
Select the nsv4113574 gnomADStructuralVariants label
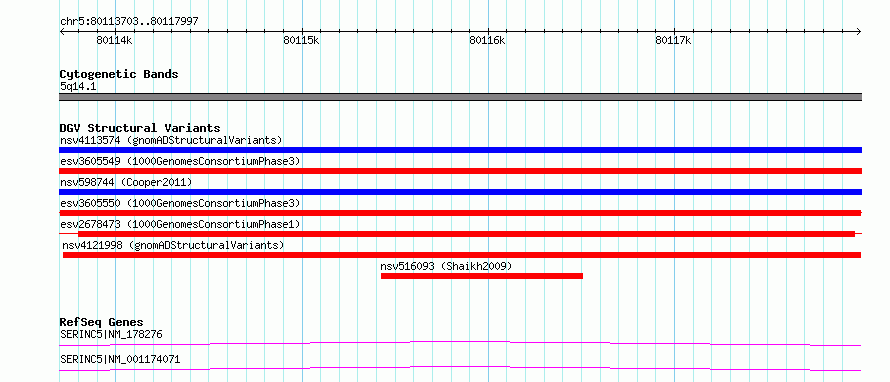tap(171, 140)
